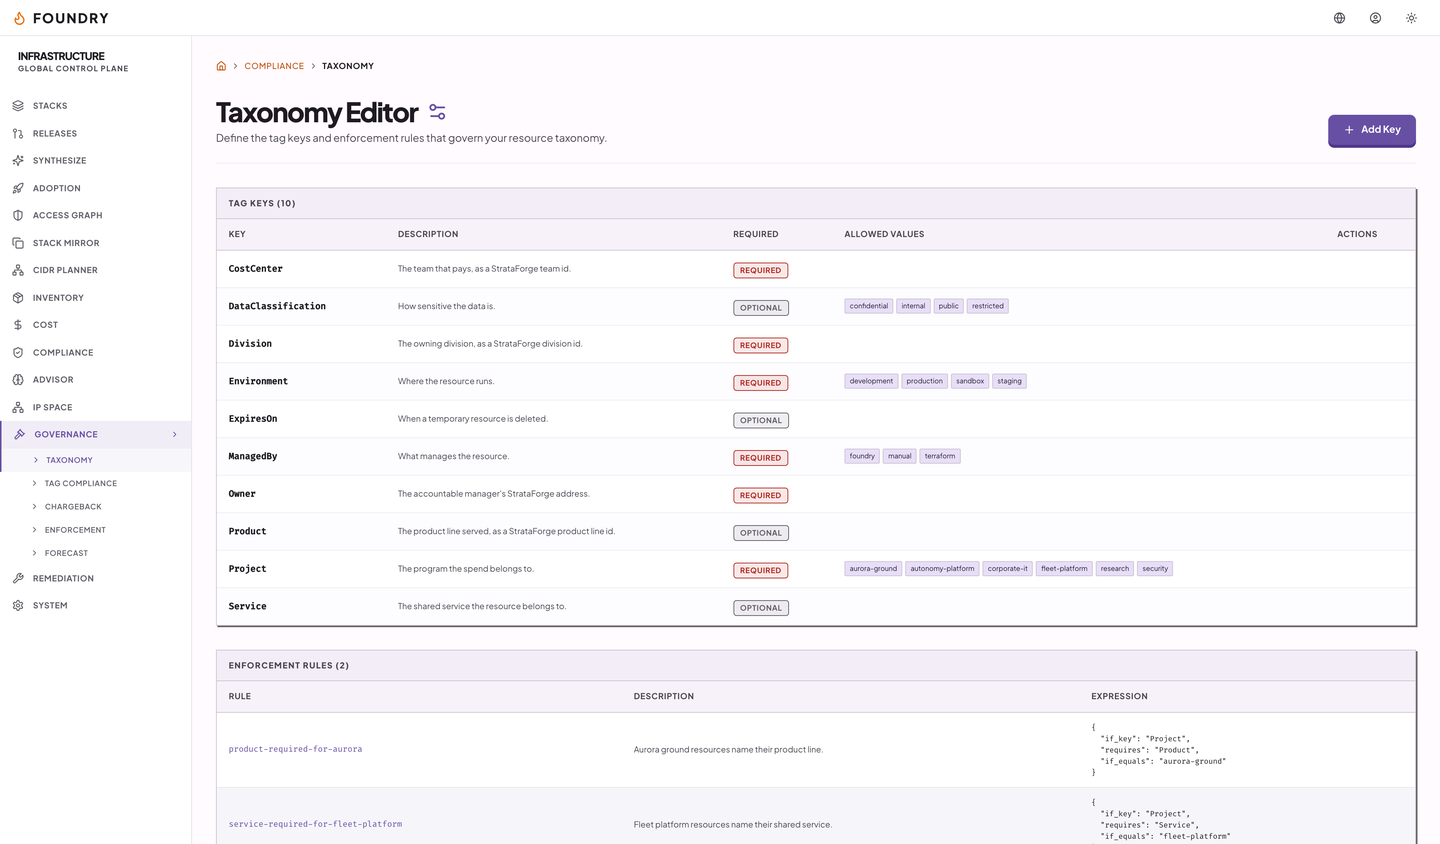Click the Add Key button
The width and height of the screenshot is (1440, 844).
(x=1372, y=130)
